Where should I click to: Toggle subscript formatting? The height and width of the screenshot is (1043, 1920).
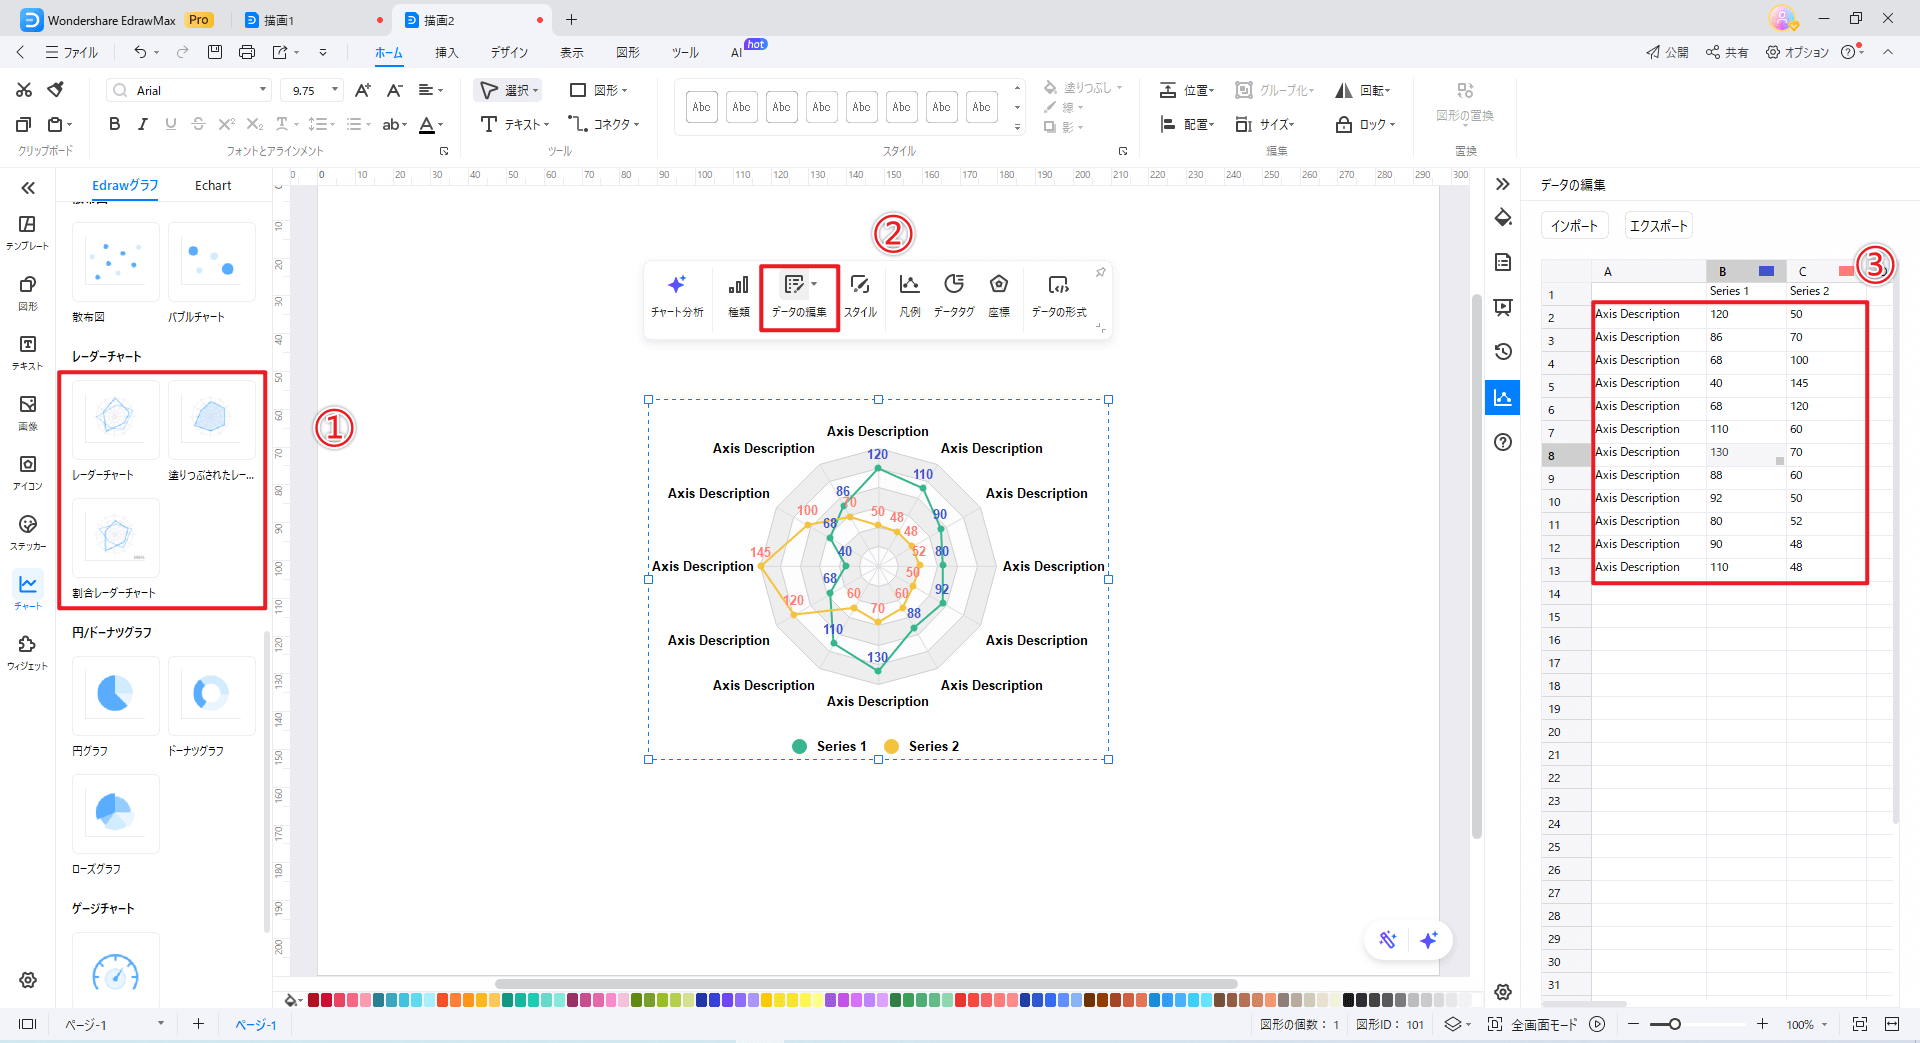pos(254,124)
